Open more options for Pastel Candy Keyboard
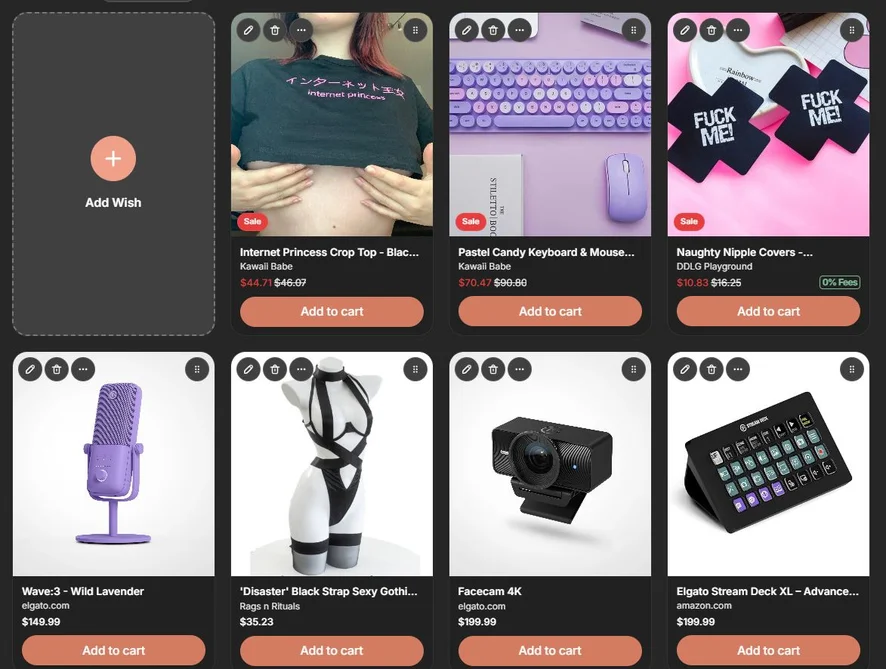Viewport: 886px width, 669px height. click(519, 30)
